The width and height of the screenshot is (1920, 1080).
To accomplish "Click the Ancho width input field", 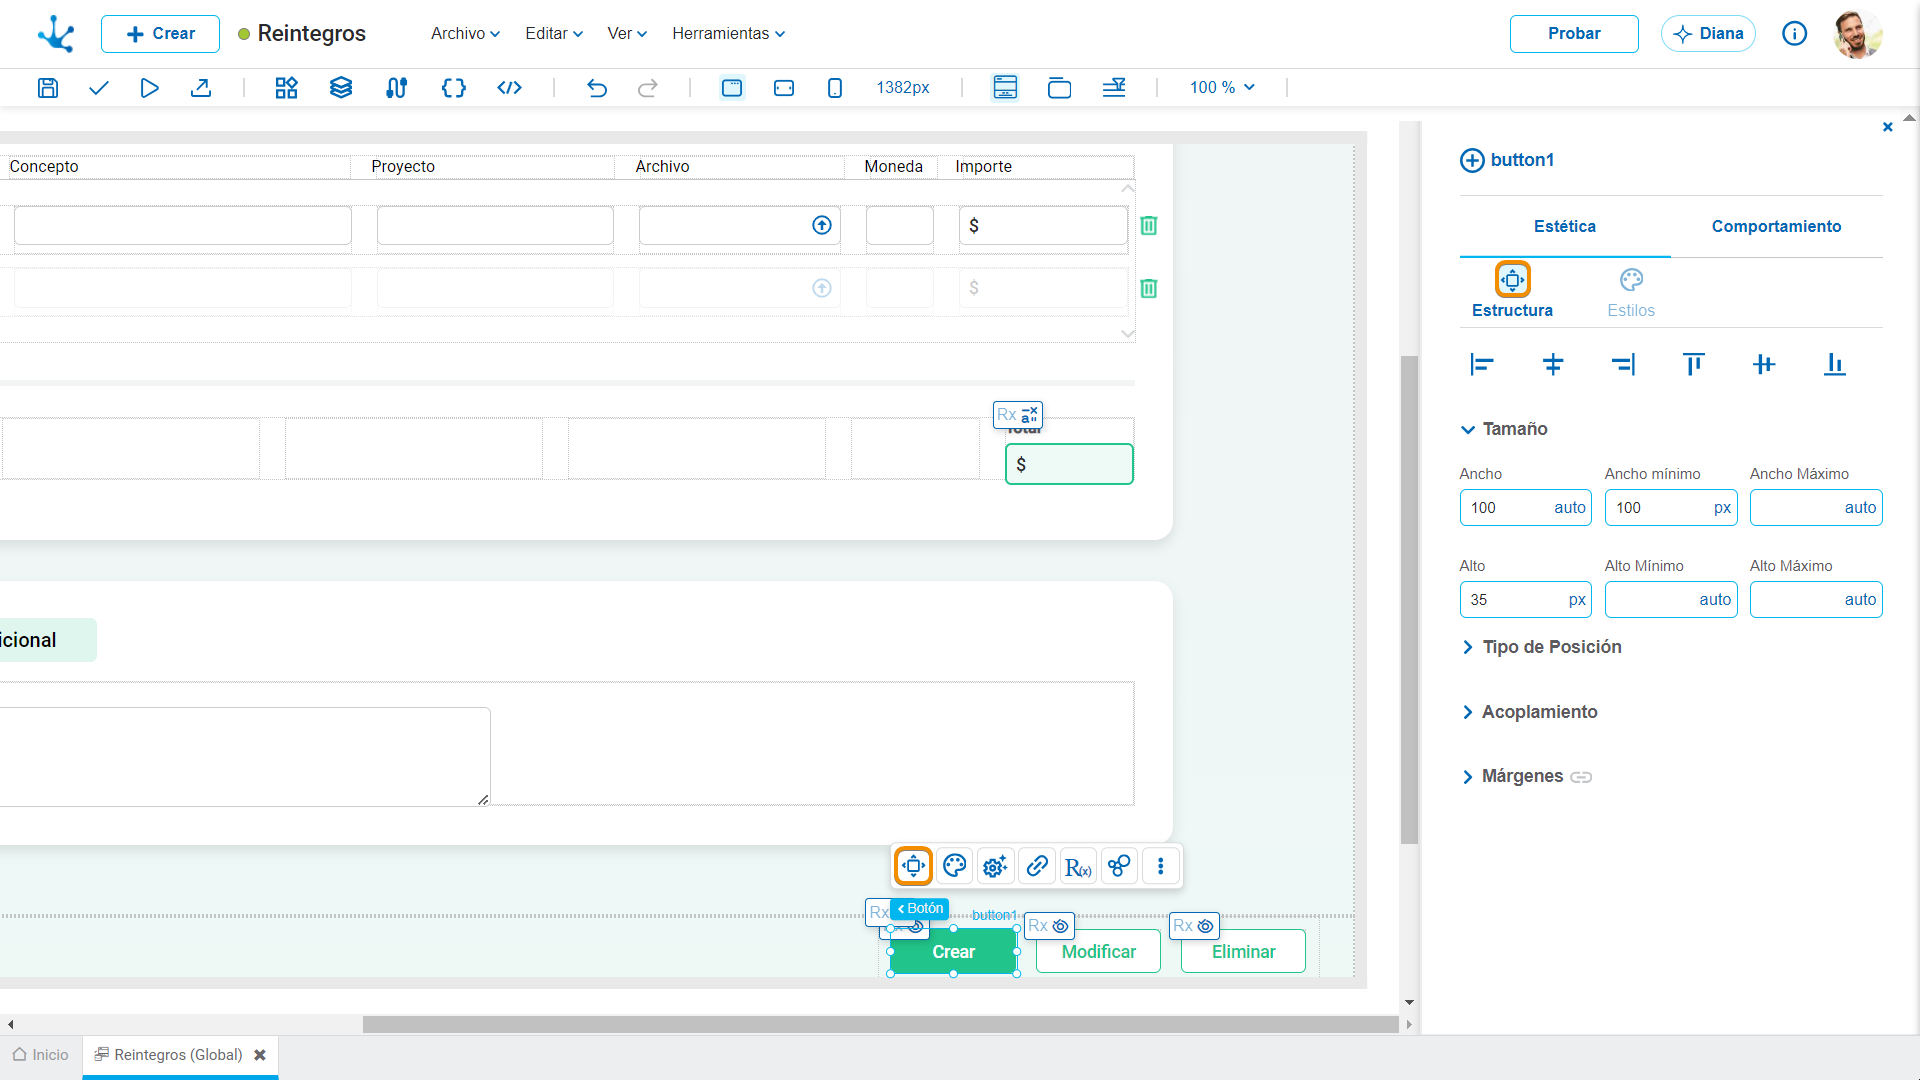I will [x=1525, y=508].
